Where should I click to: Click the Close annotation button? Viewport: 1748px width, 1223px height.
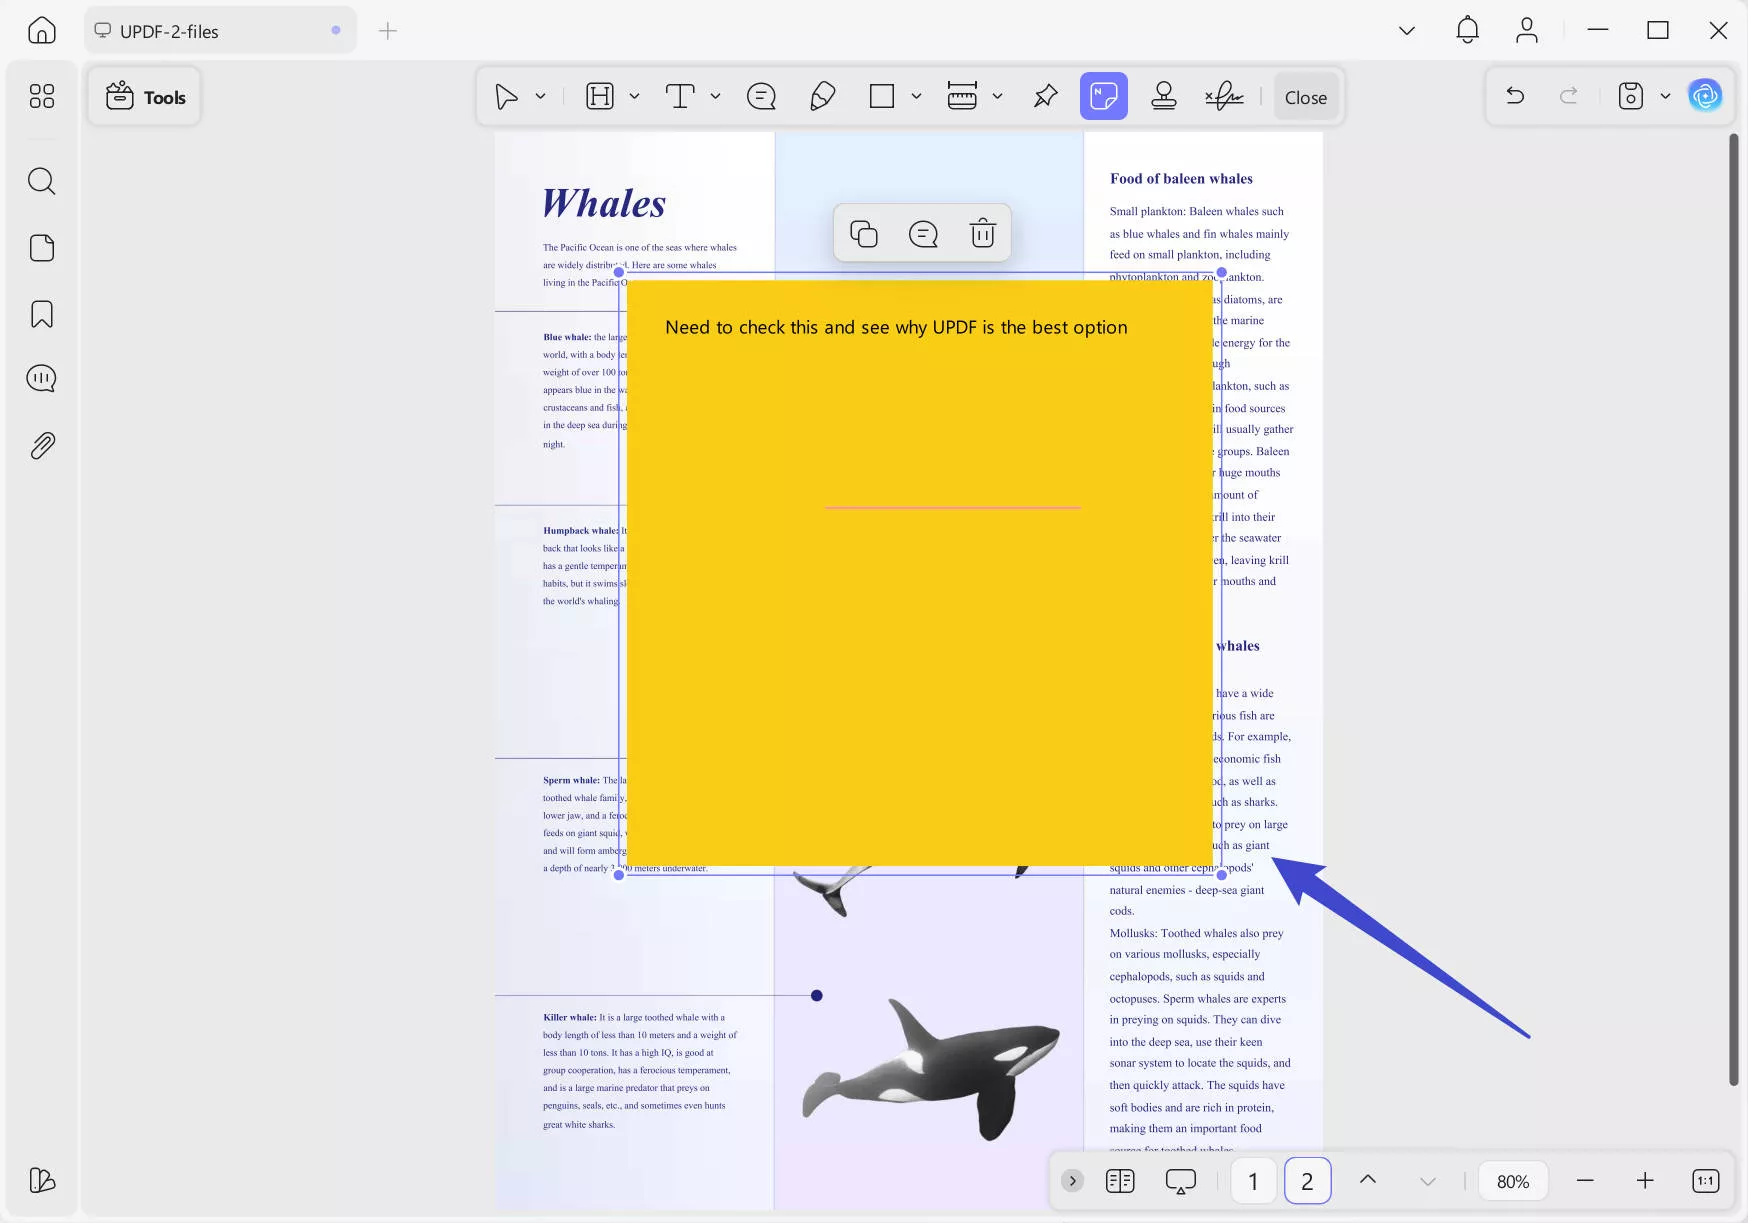1306,96
